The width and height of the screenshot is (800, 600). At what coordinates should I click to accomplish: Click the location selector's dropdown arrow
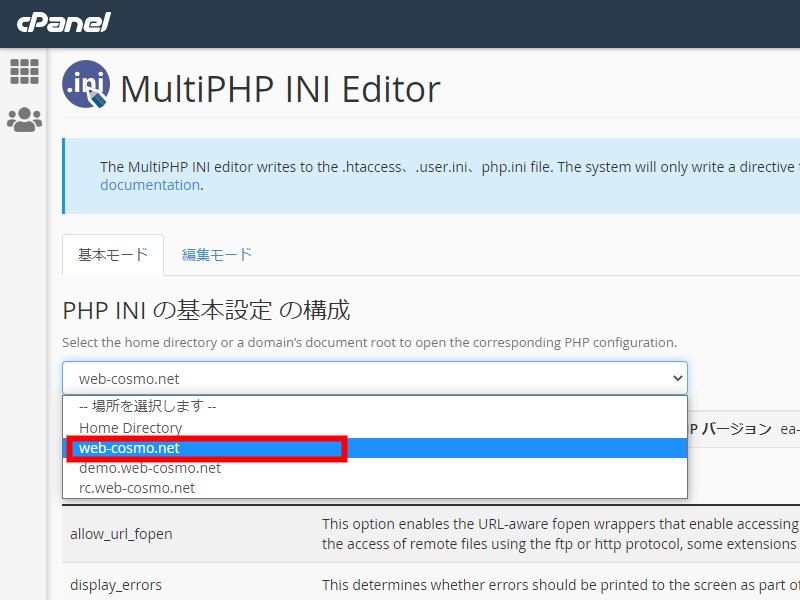pos(677,378)
